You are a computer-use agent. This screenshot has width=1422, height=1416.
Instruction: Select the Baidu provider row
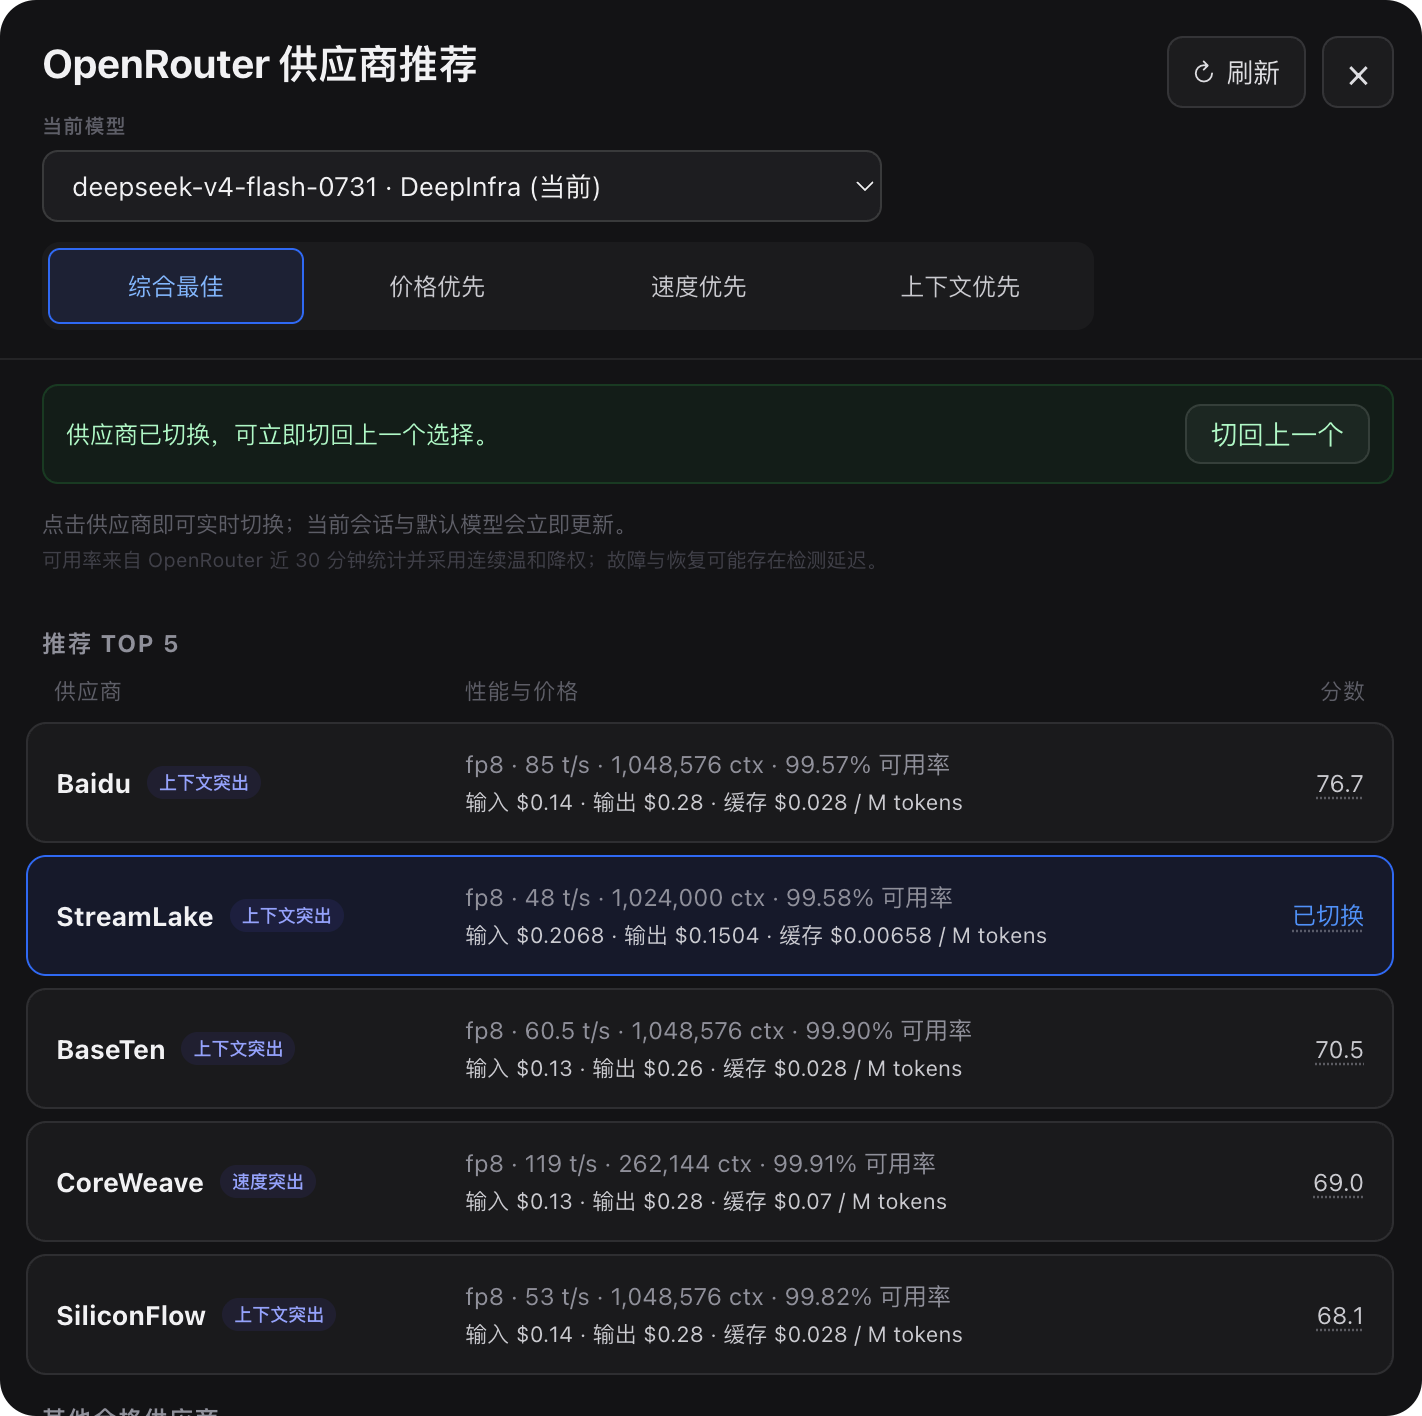(x=710, y=783)
